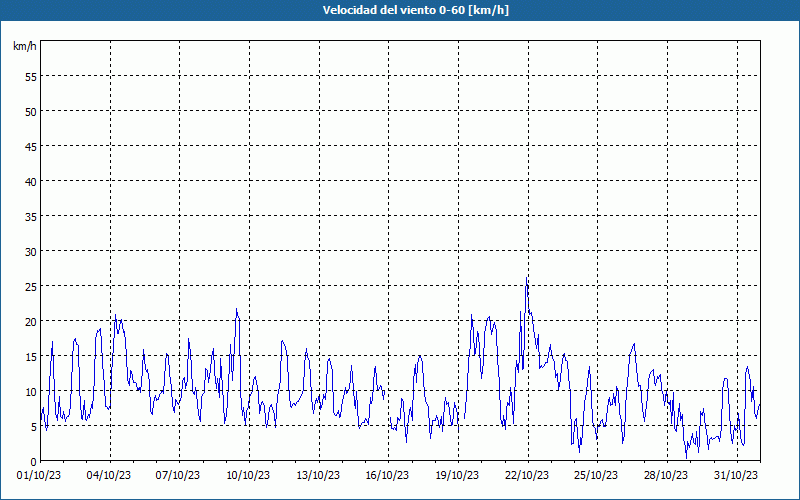Screen dimensions: 800x500
Task: Click the 45 value on the y-axis
Action: click(x=31, y=146)
